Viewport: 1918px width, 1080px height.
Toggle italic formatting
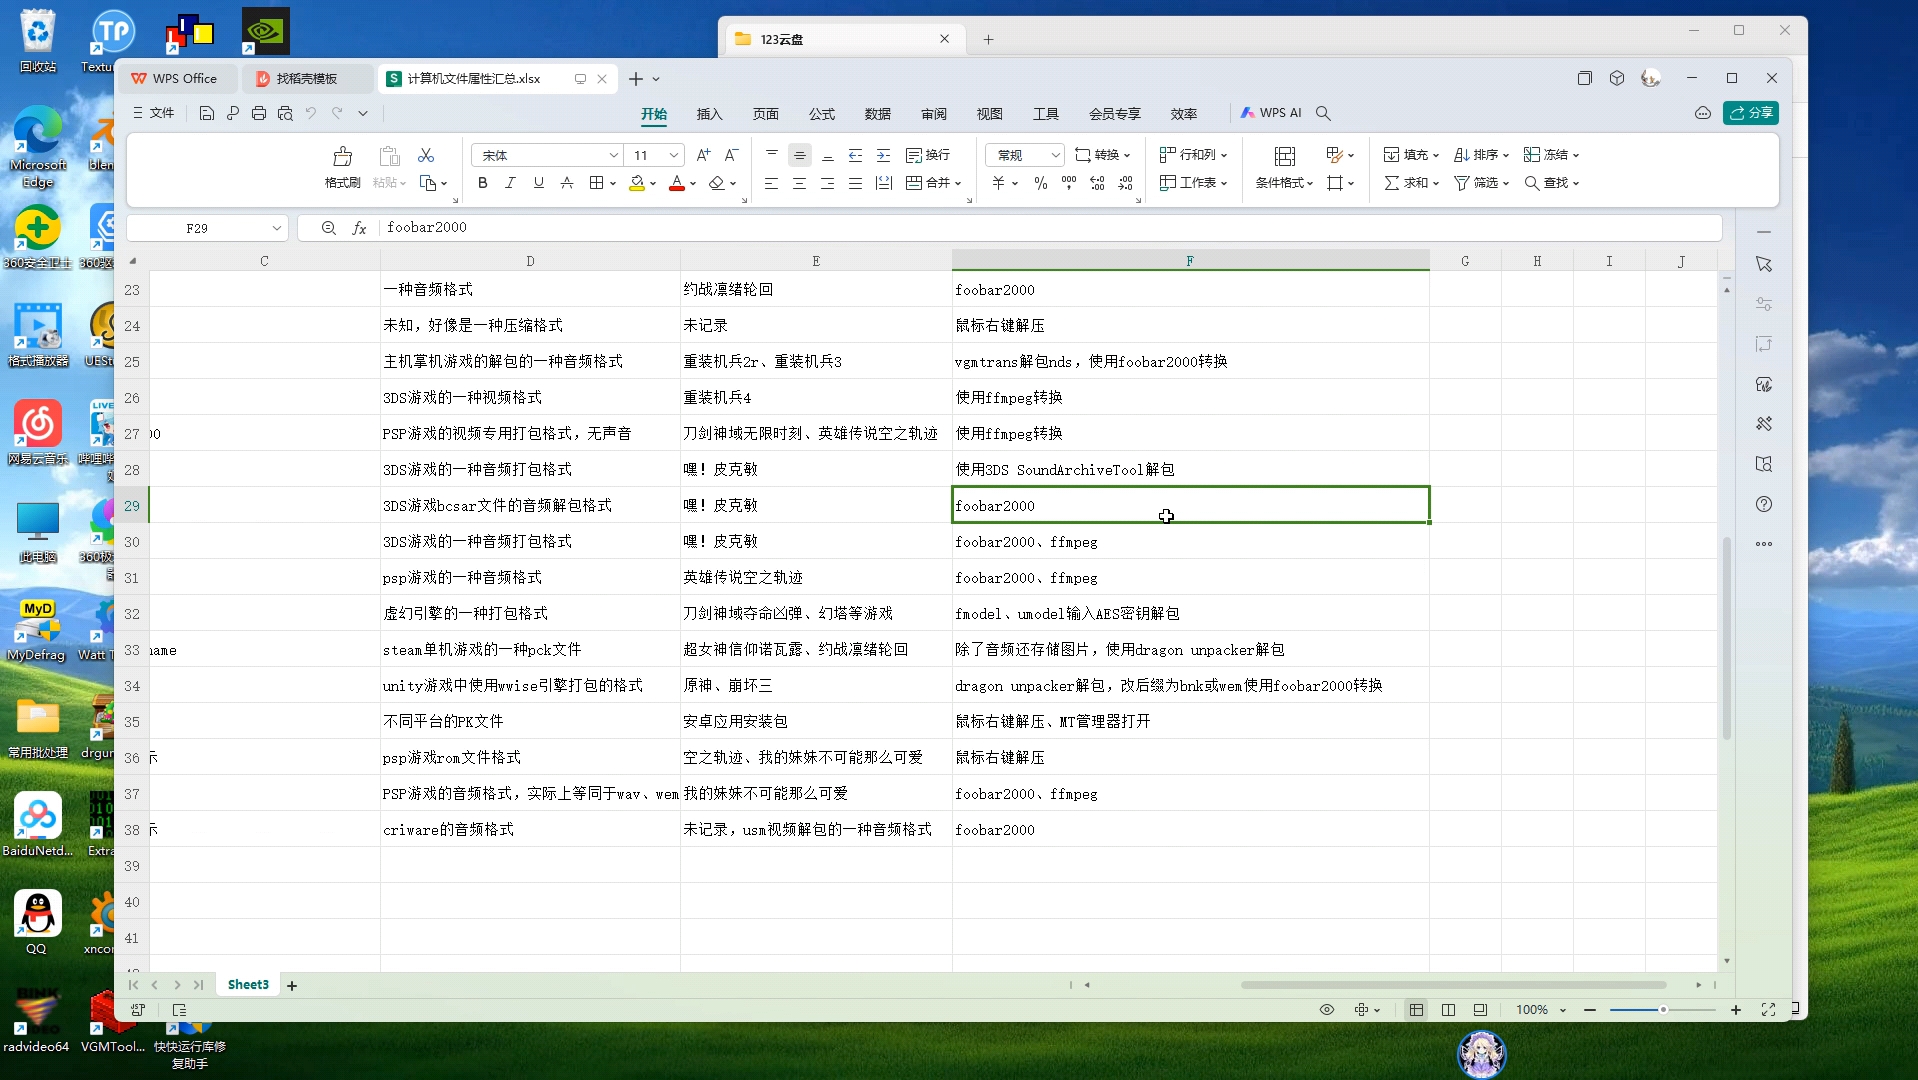coord(510,183)
